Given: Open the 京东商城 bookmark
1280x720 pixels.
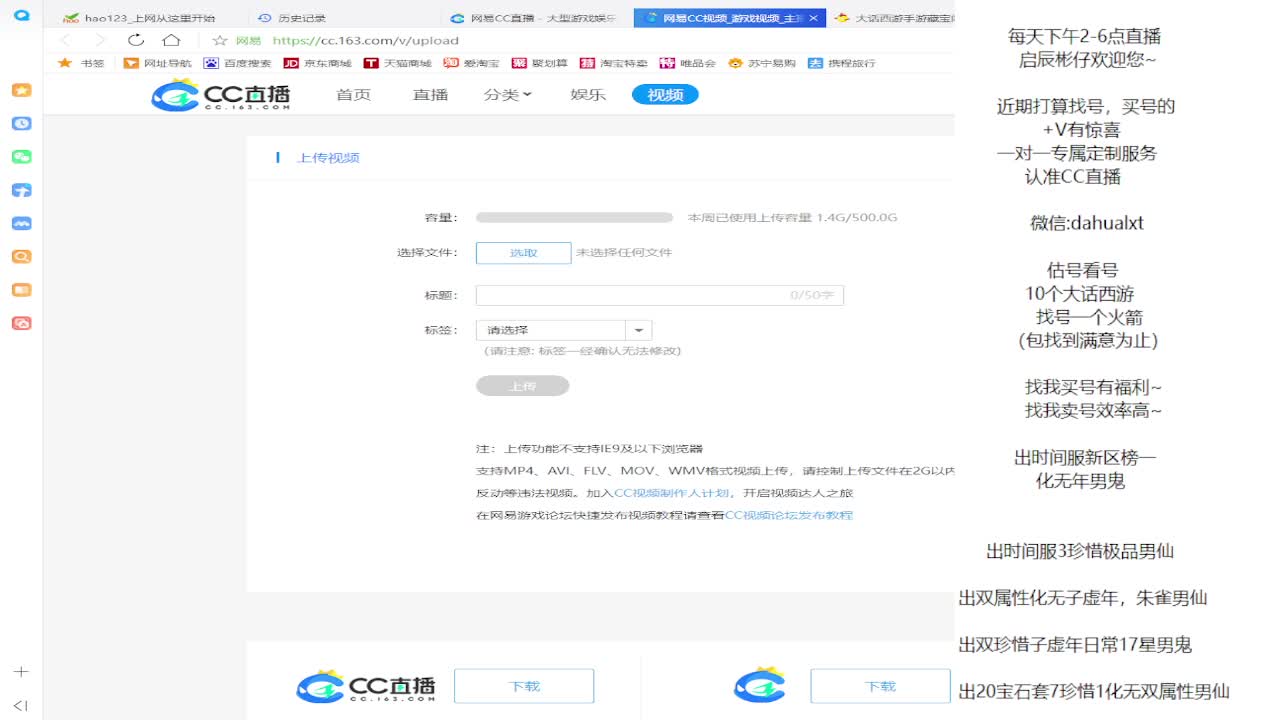Looking at the screenshot, I should (318, 63).
